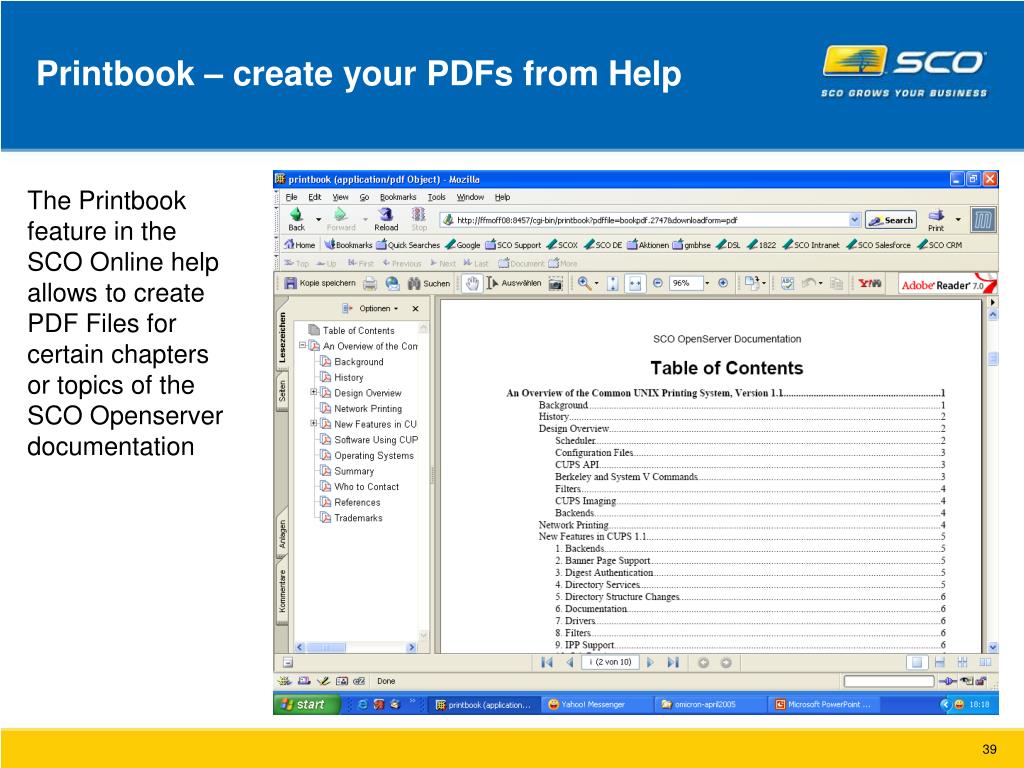Click the bookmarks panel horizontal scrollbar
Screen dimensions: 1024x768
pyautogui.click(x=356, y=647)
